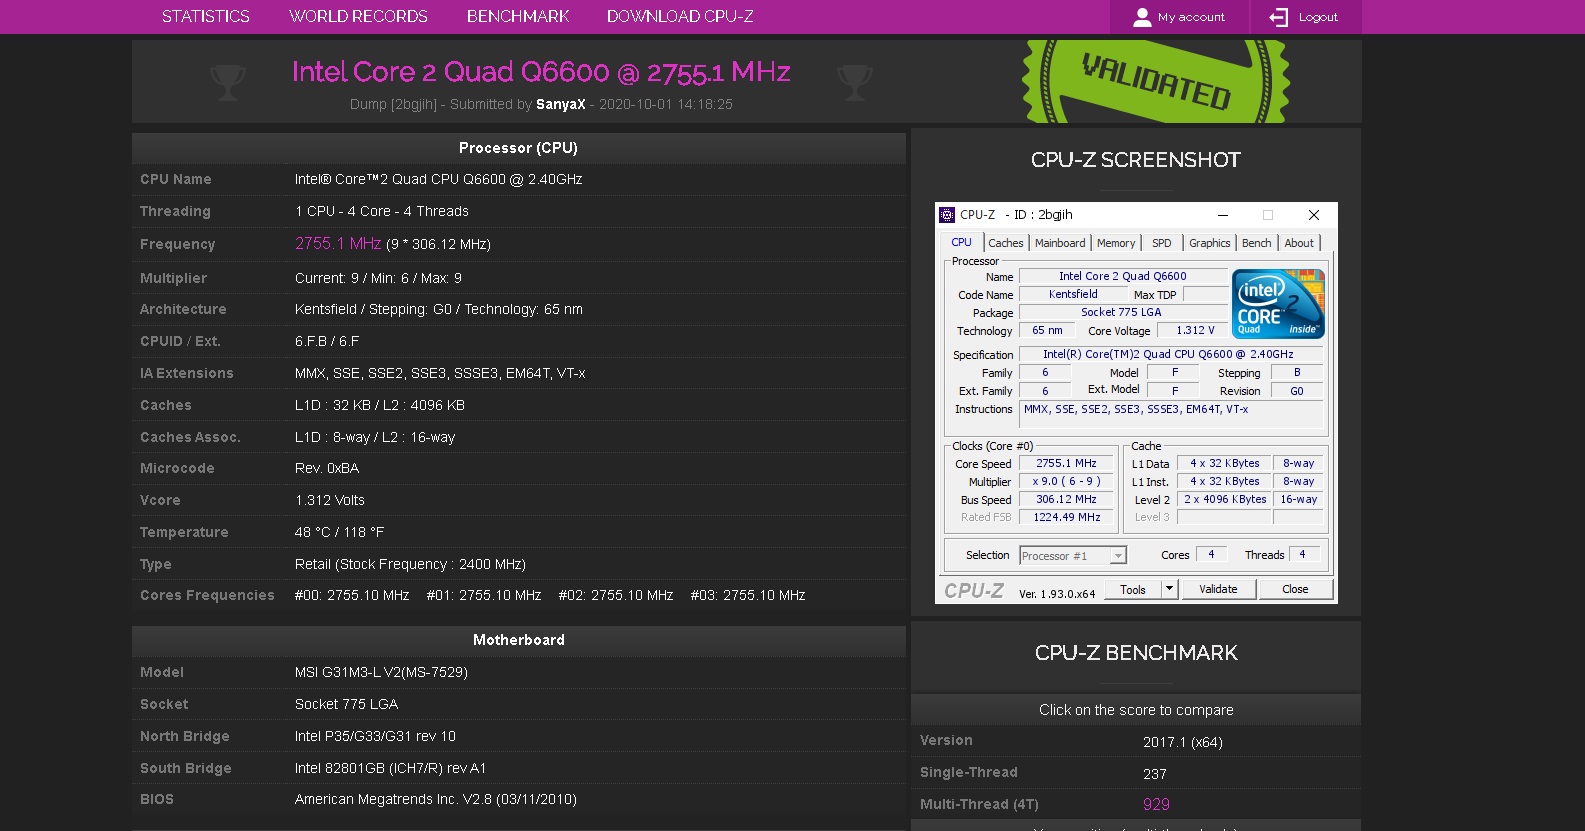Click the Code Name field Kentsfield
Viewport: 1585px width, 831px height.
1073,294
